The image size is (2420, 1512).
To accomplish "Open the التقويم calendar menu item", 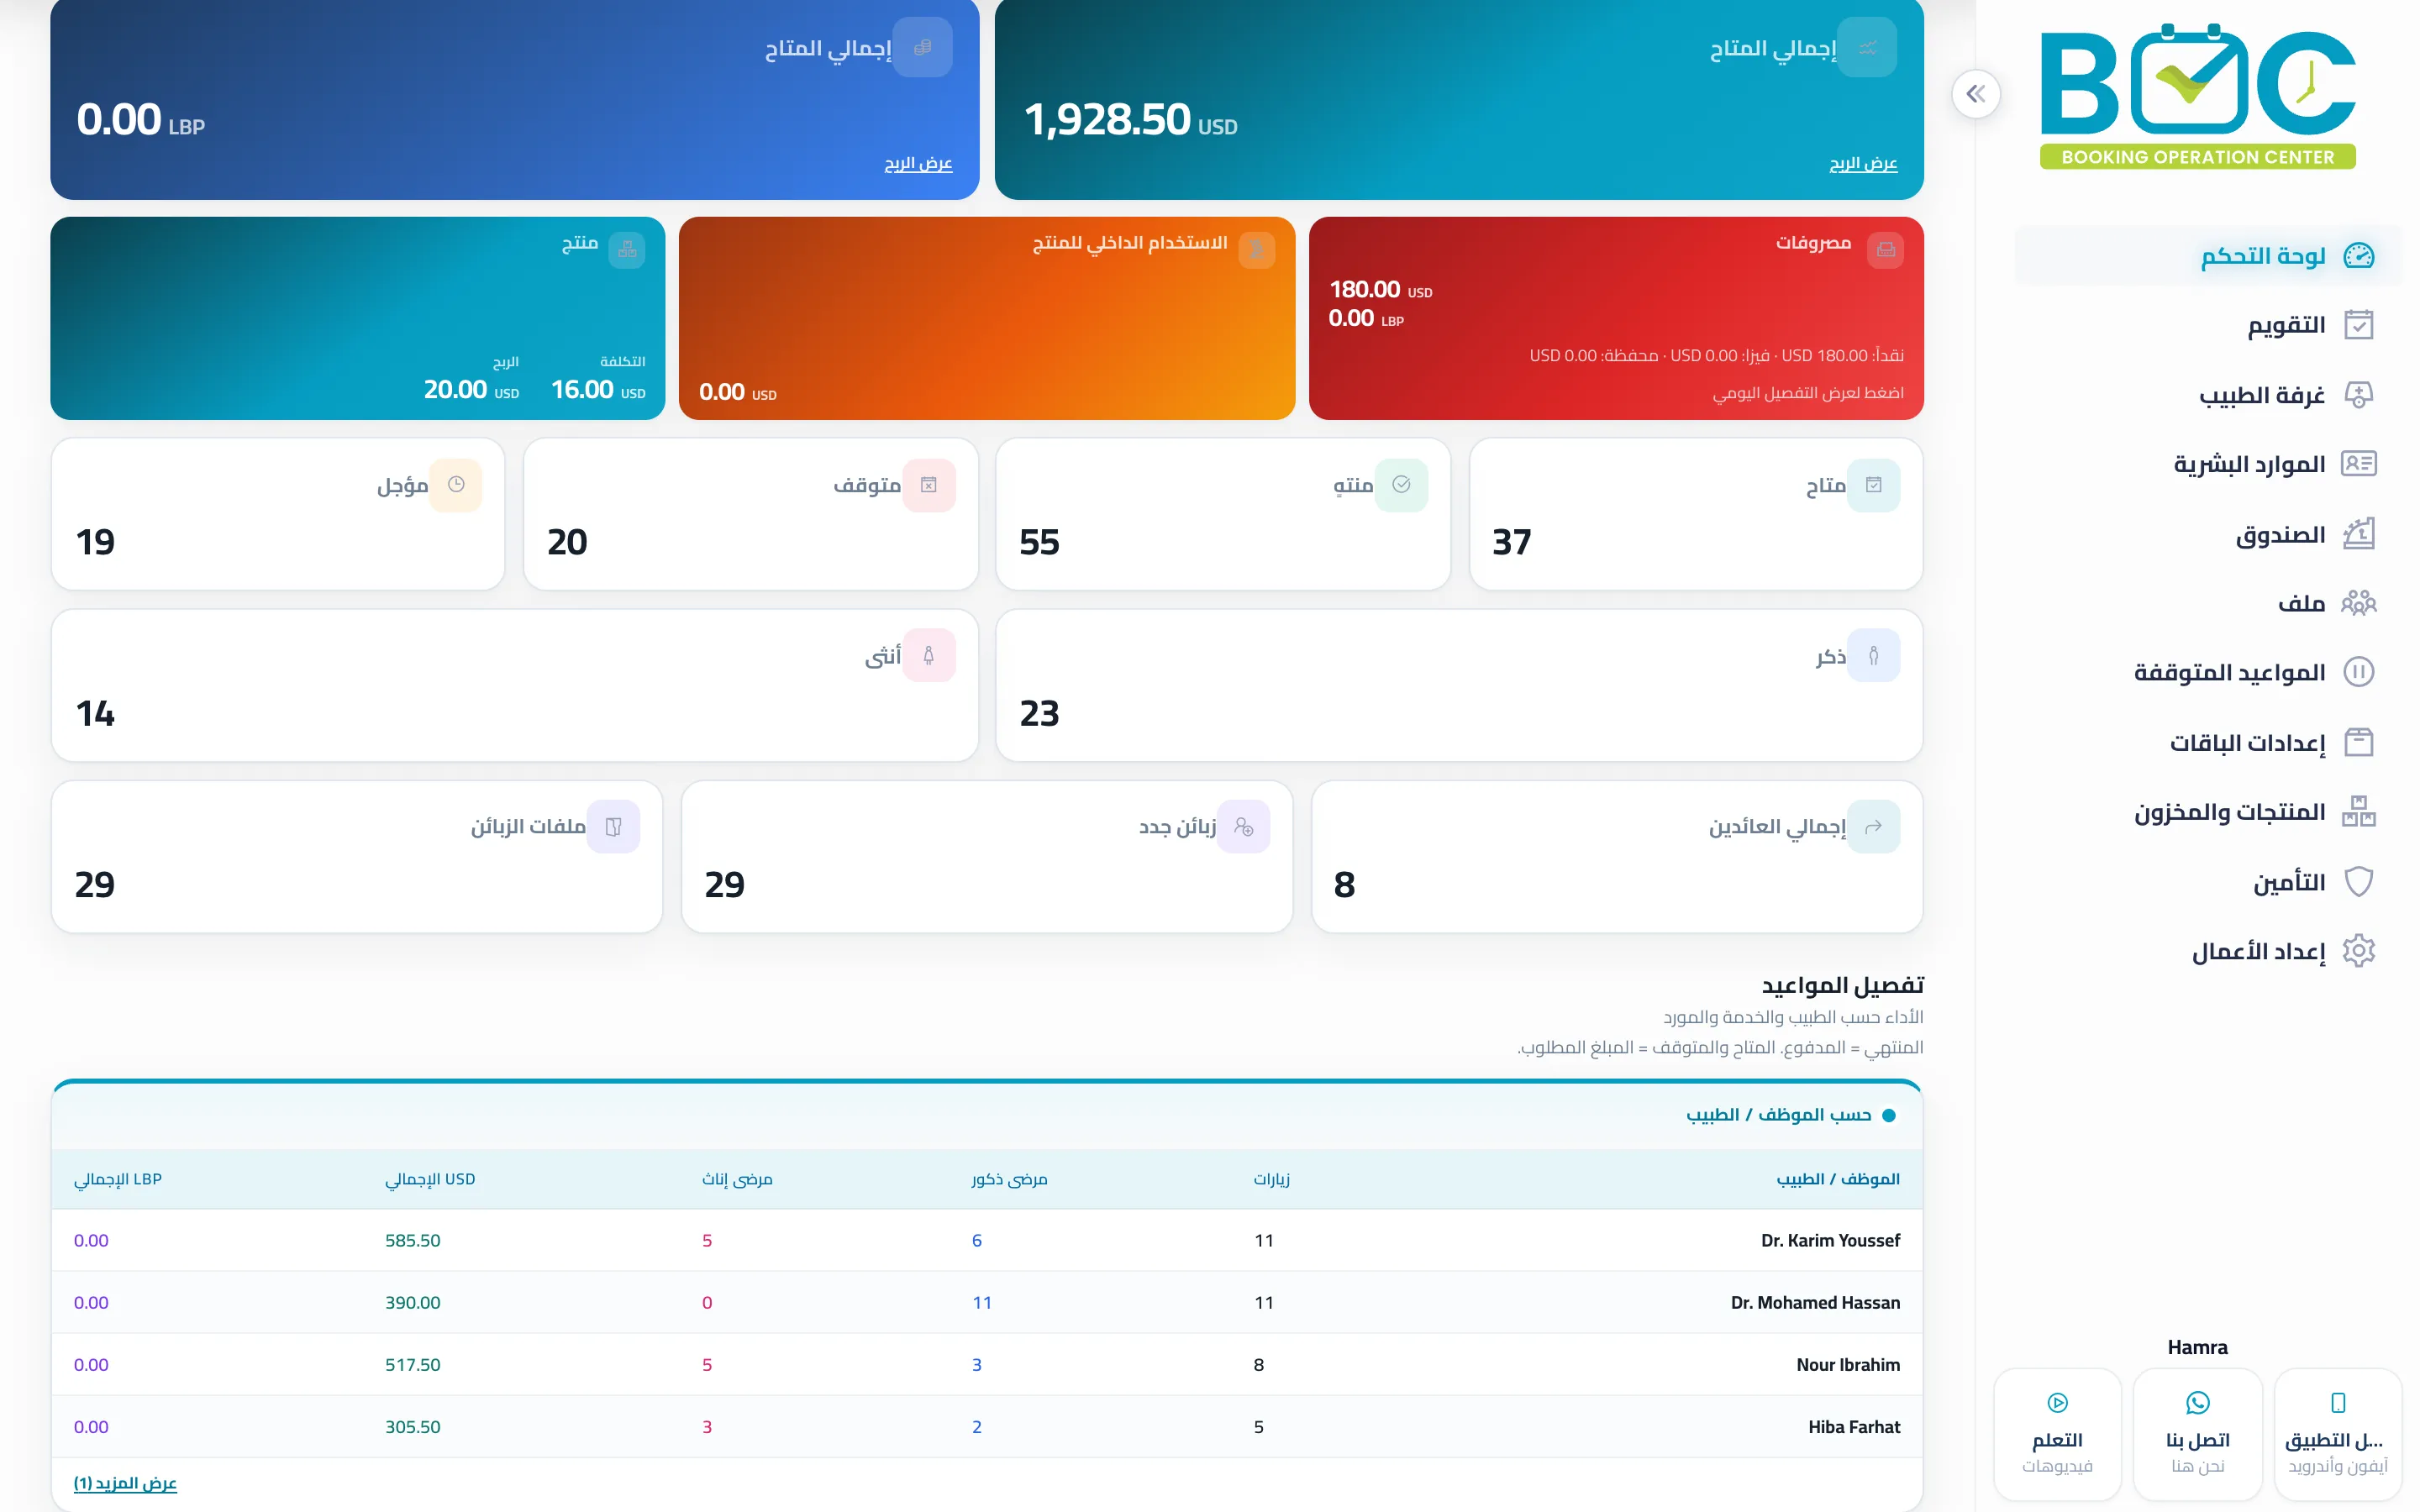I will [x=2208, y=325].
